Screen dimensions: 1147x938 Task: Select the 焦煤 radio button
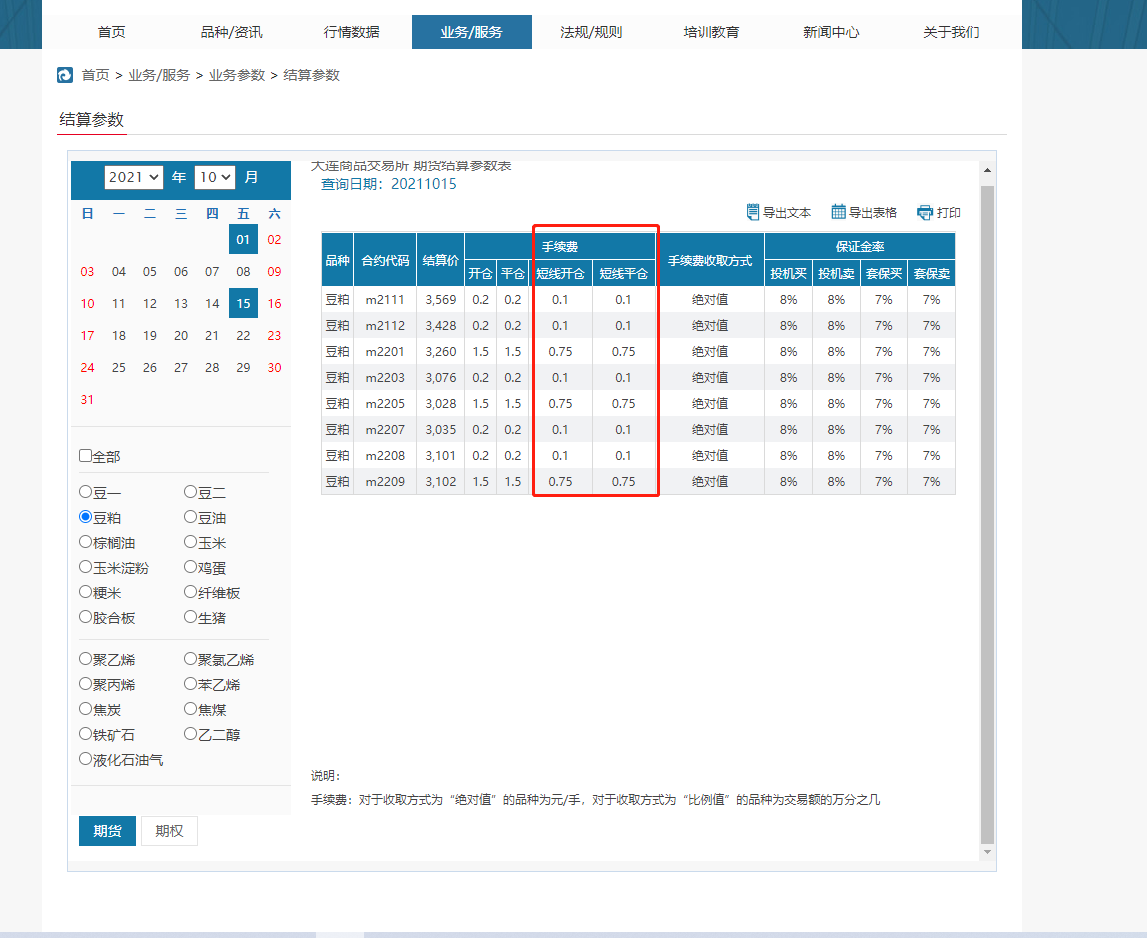[x=190, y=708]
